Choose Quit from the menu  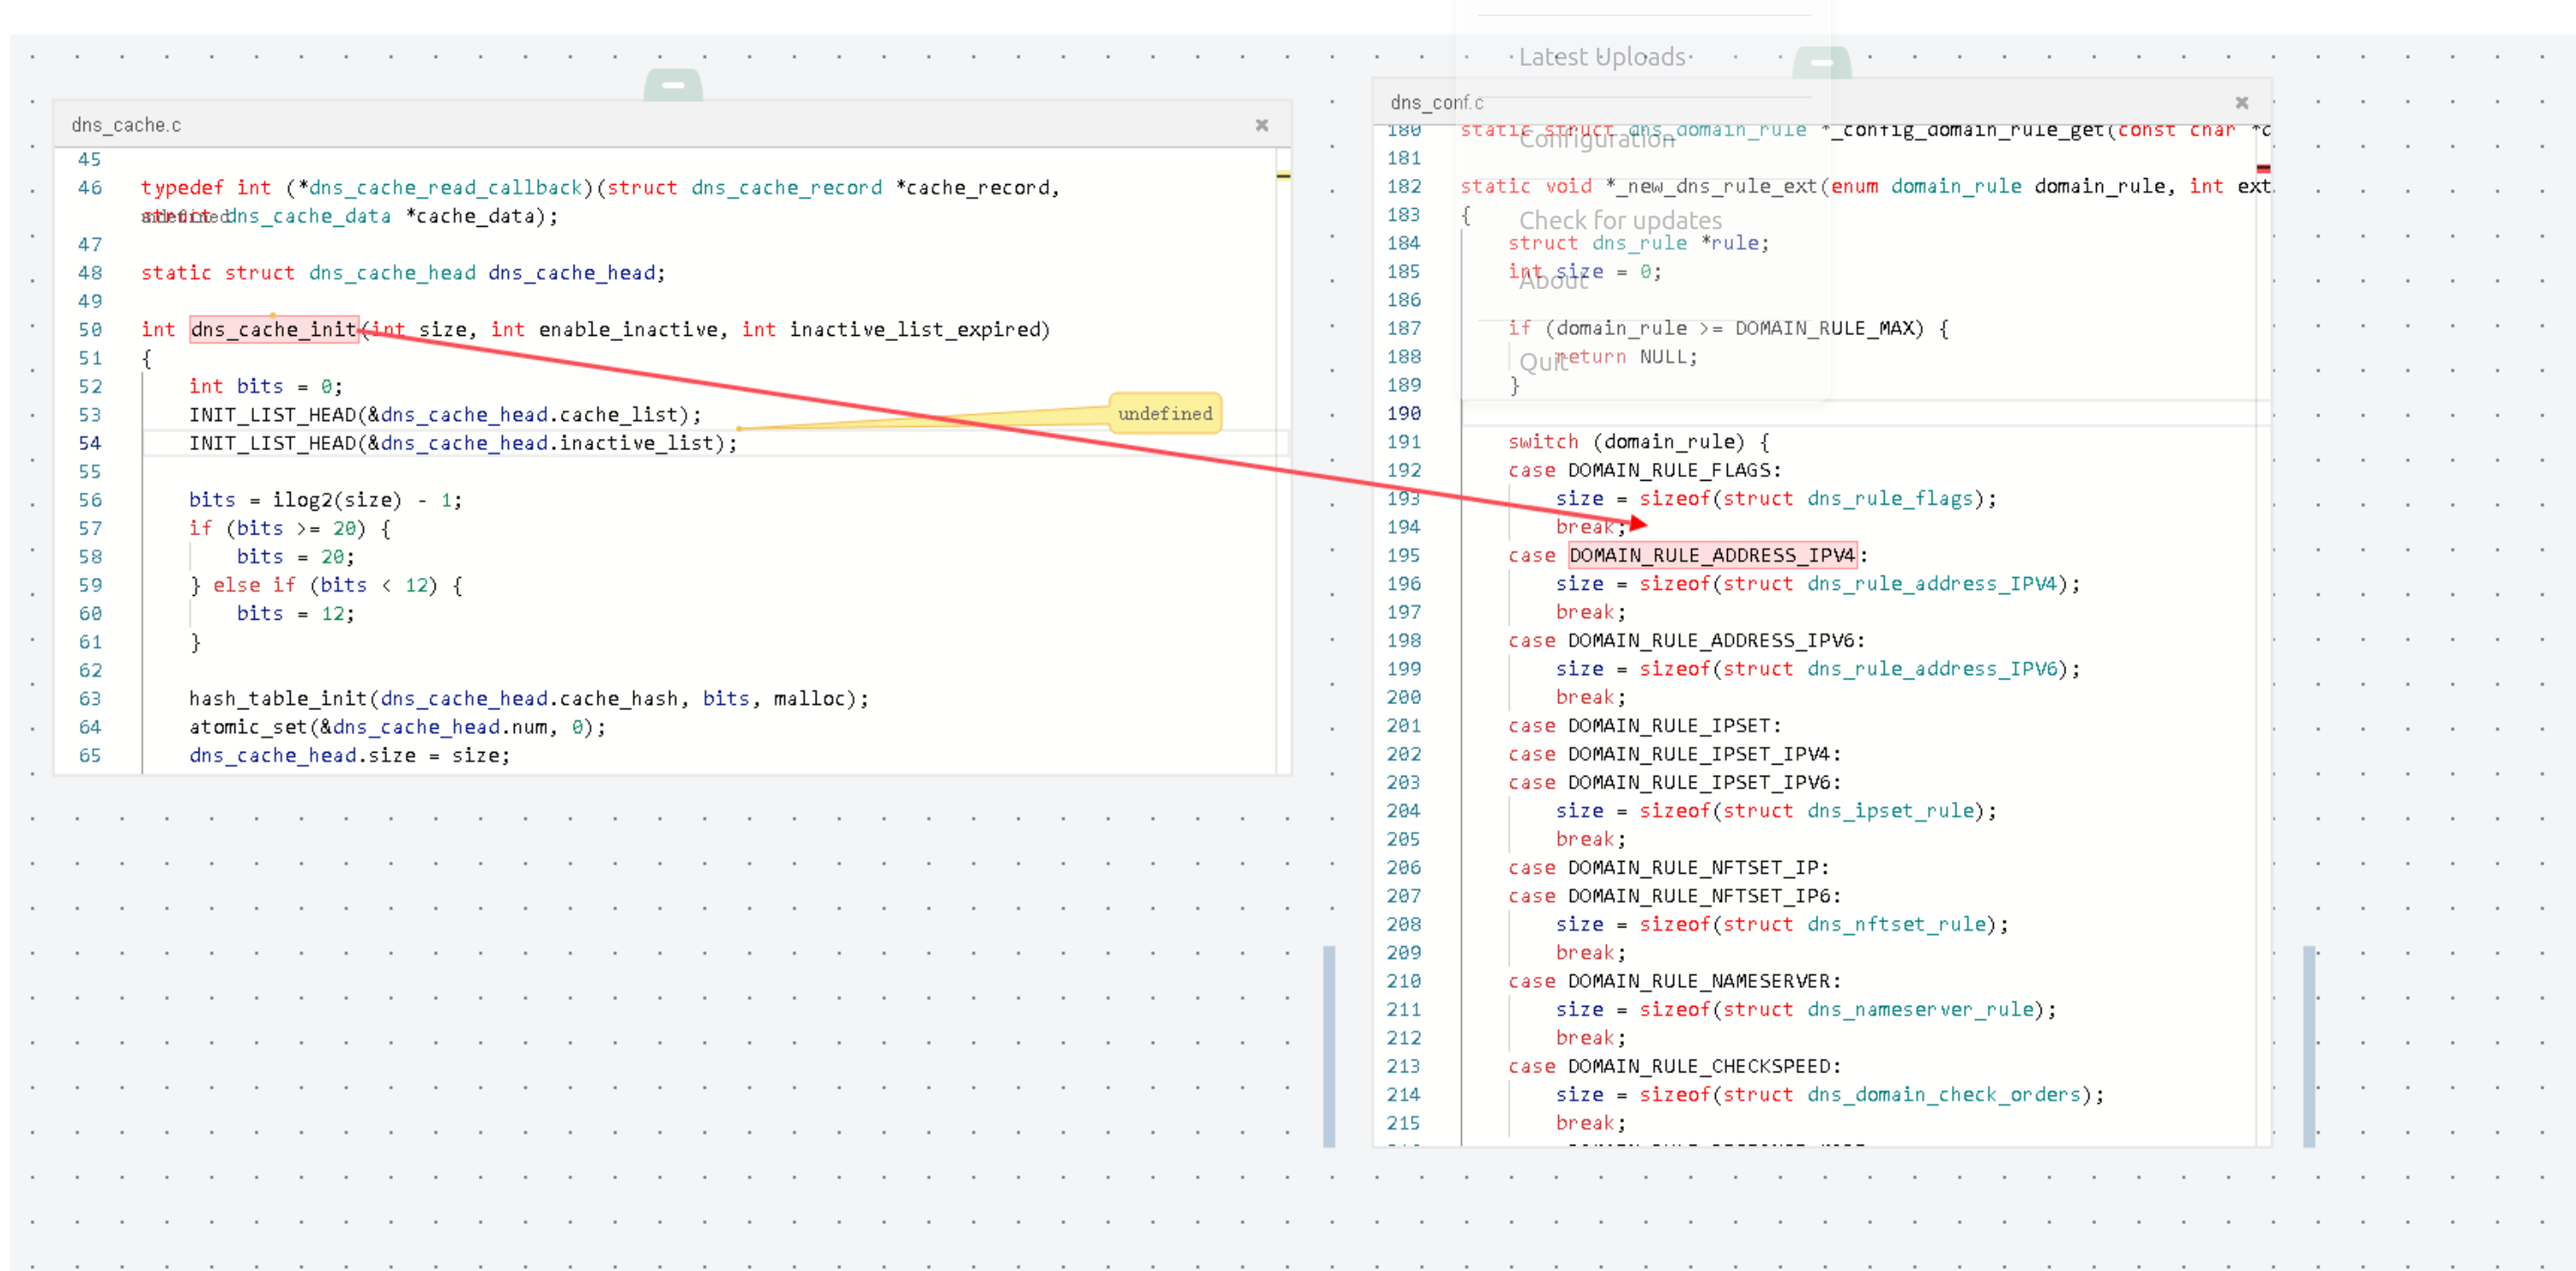point(1543,362)
